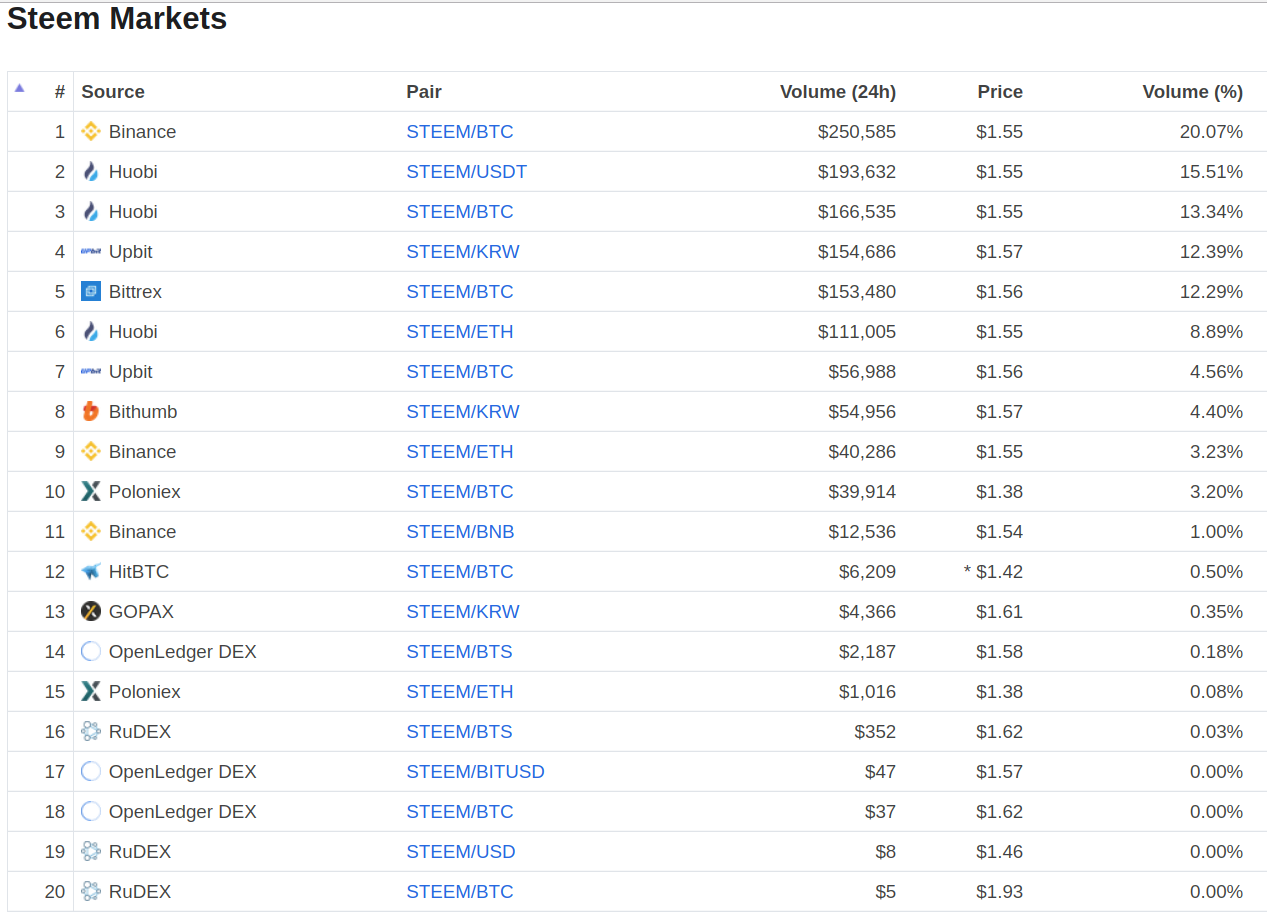Click the RuDEX icon in row 19

(x=91, y=851)
